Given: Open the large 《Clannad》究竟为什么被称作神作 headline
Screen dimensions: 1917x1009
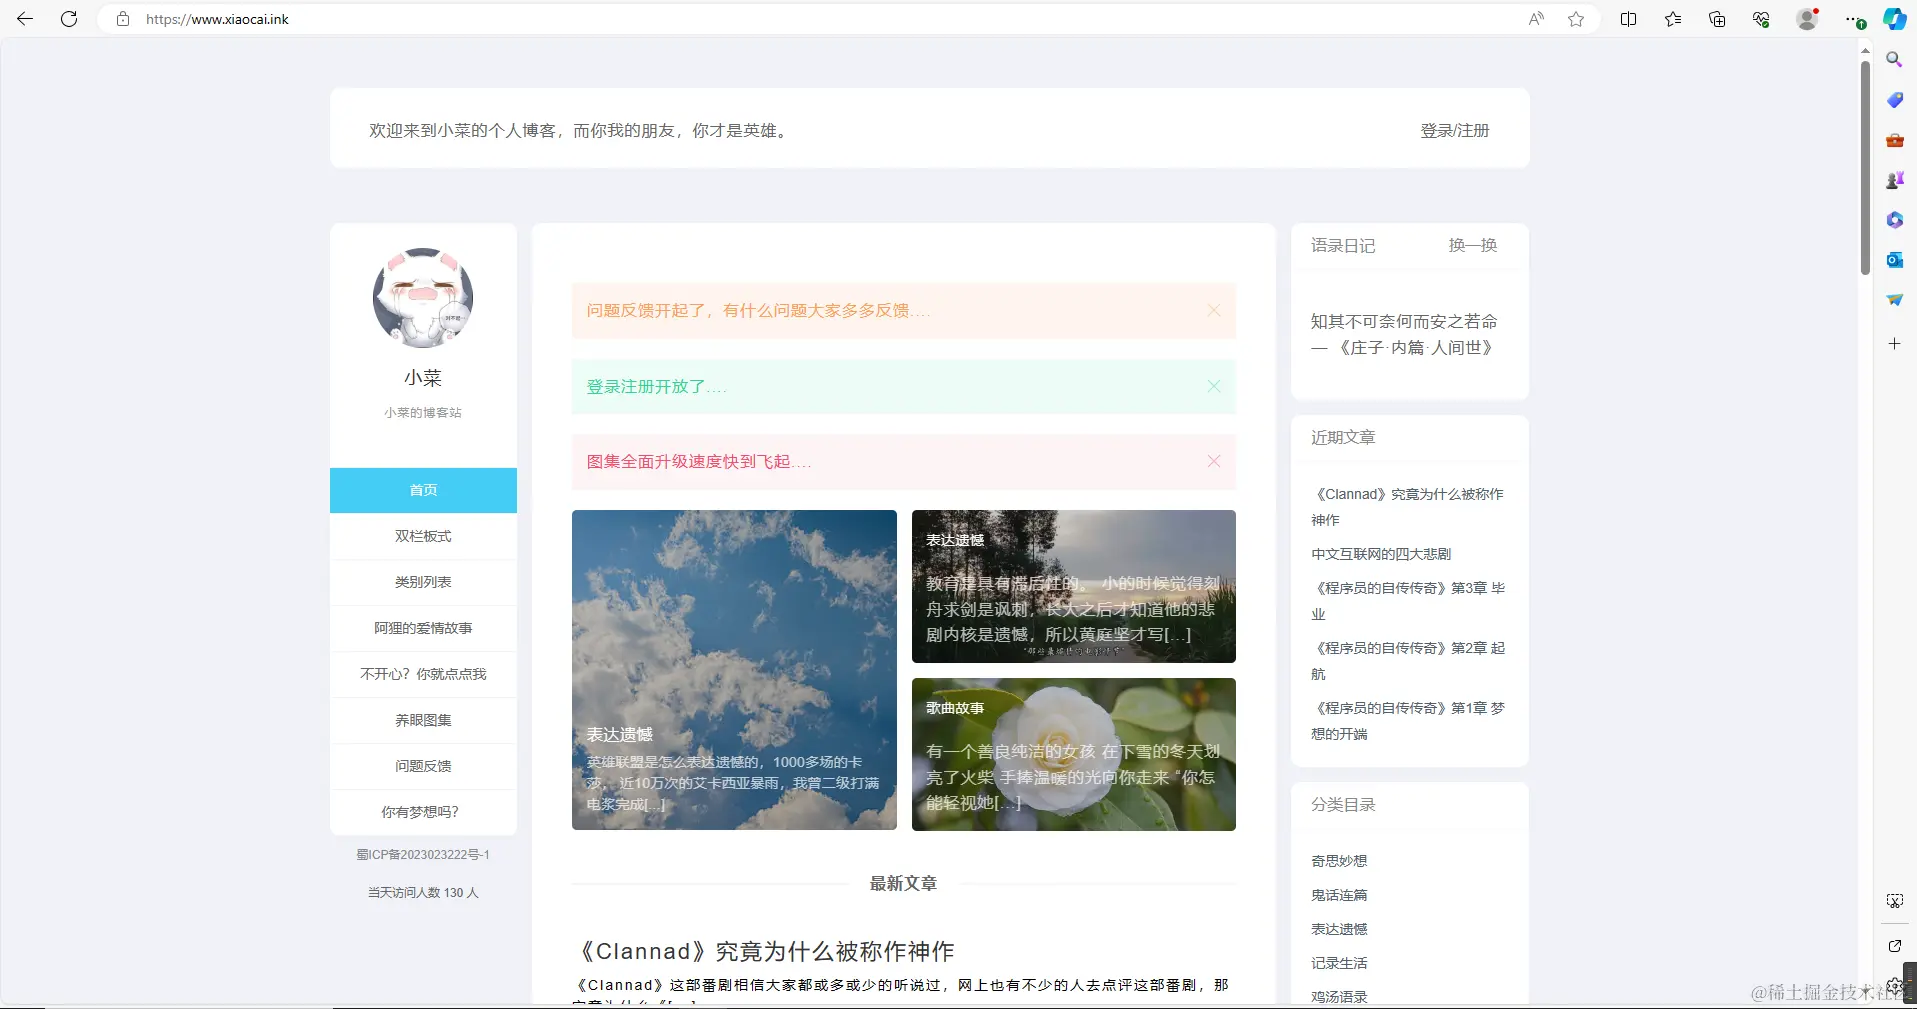Looking at the screenshot, I should coord(765,951).
